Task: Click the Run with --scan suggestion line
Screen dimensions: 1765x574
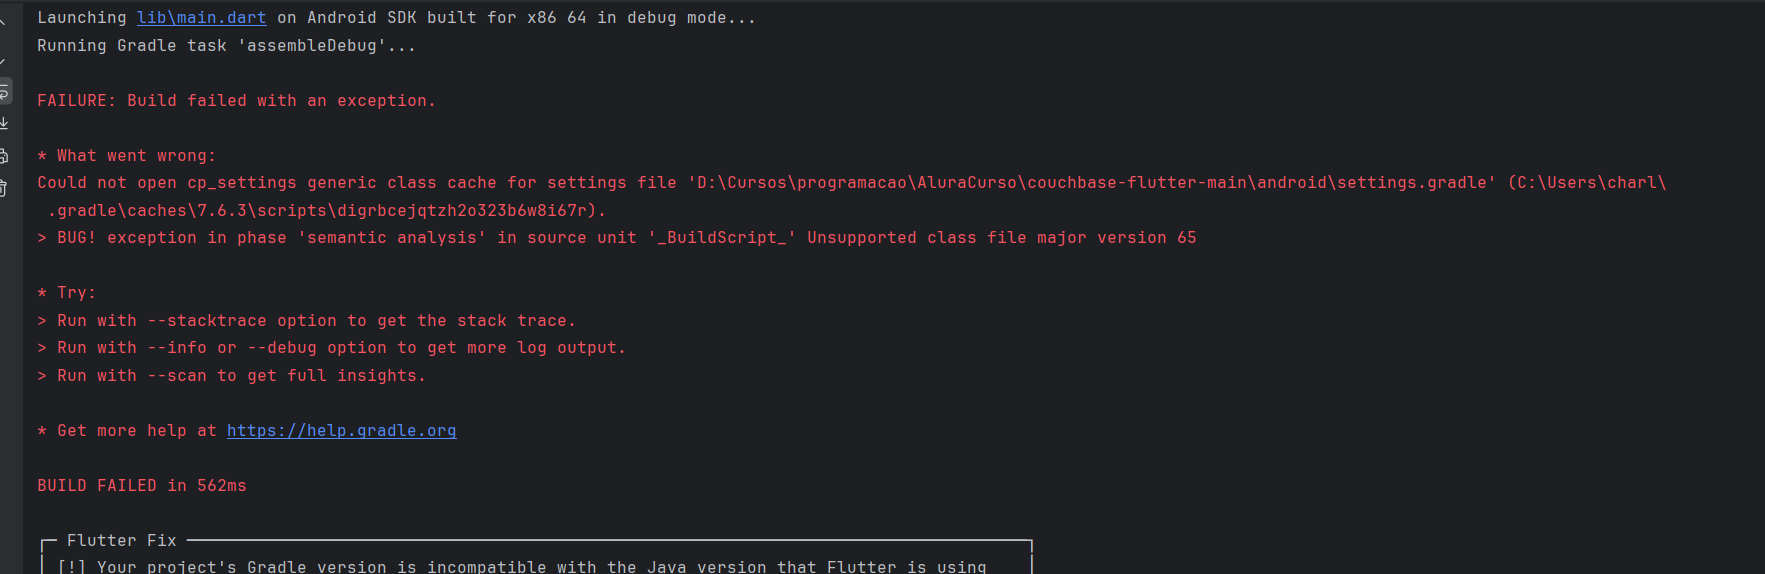Action: 231,376
